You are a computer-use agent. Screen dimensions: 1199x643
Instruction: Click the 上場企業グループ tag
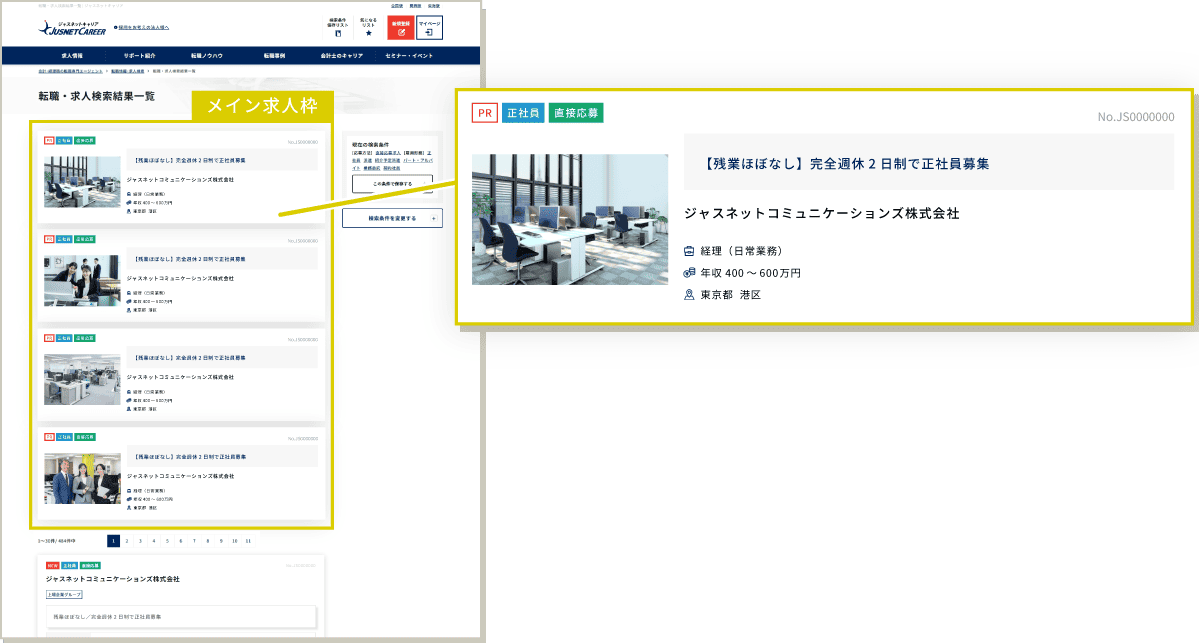(64, 594)
